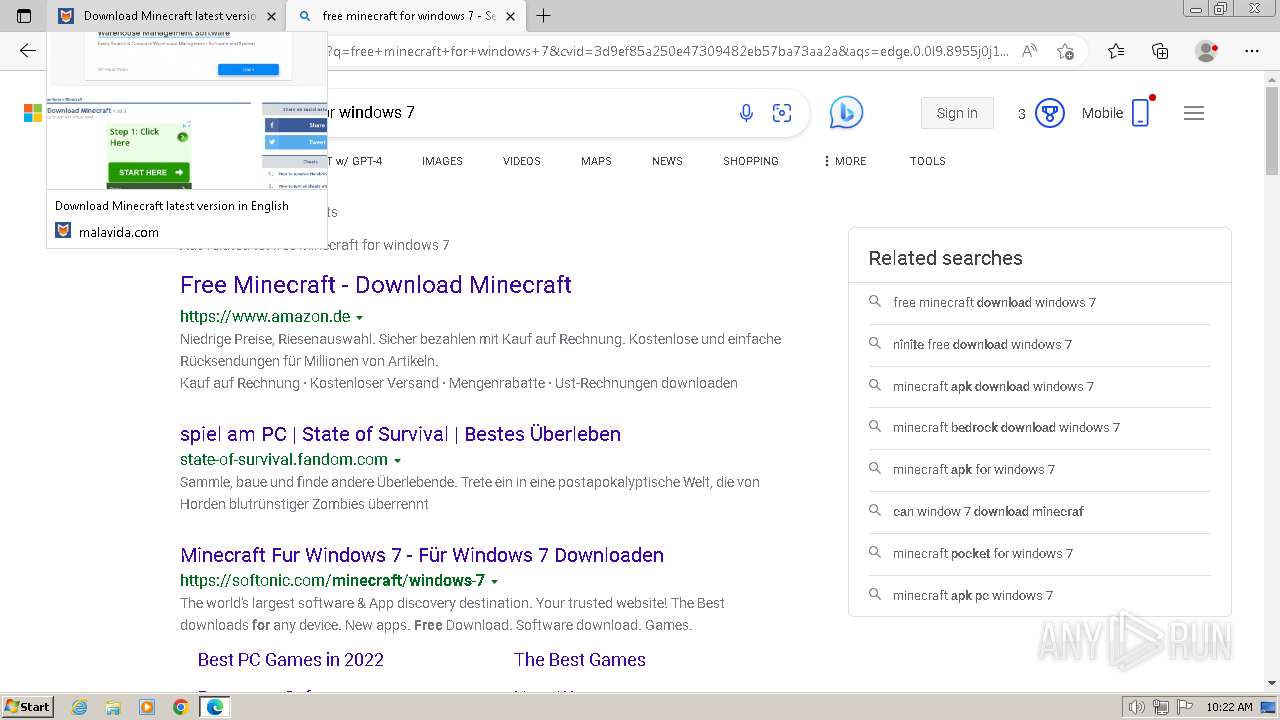Click the Sign in button
Viewport: 1280px width, 720px height.
tap(957, 113)
